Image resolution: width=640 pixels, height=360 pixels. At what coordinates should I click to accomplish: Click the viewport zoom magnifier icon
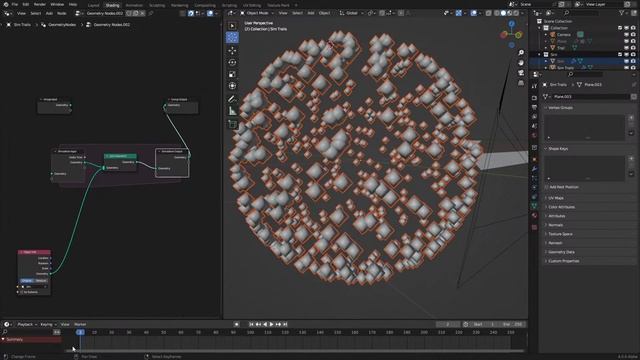(521, 53)
